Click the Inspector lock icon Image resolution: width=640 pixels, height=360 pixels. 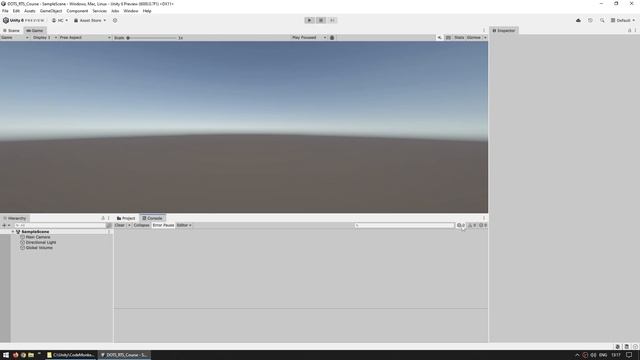point(629,31)
